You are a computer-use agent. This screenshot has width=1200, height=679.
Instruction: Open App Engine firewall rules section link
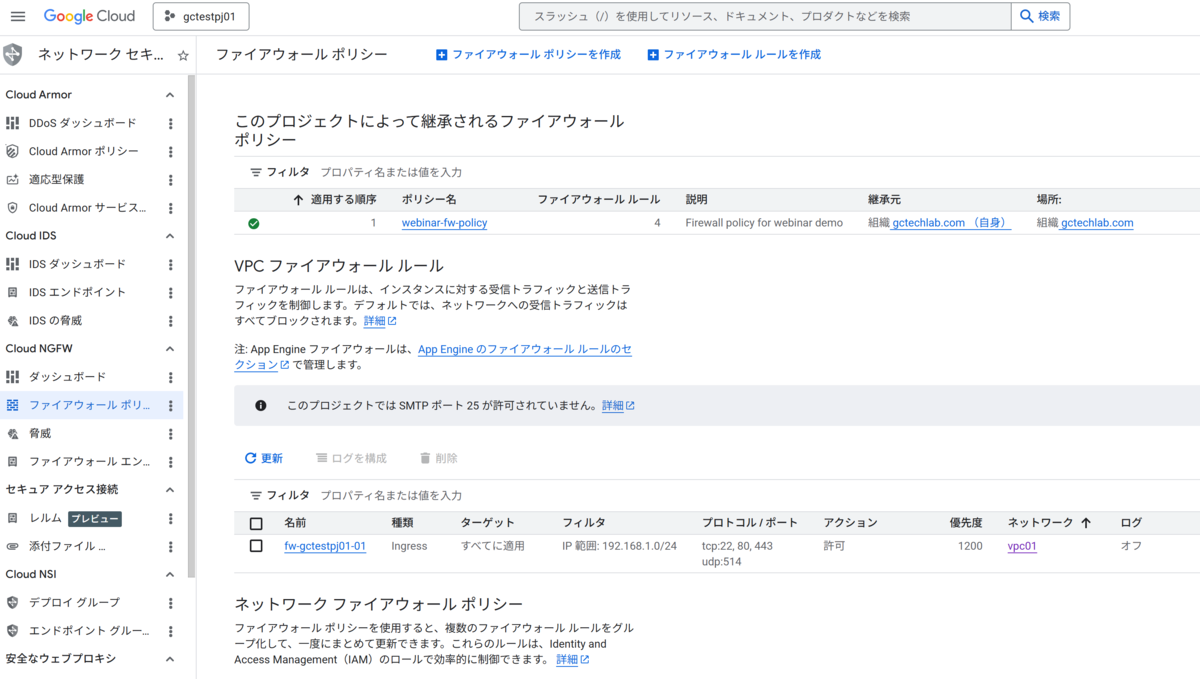(525, 350)
